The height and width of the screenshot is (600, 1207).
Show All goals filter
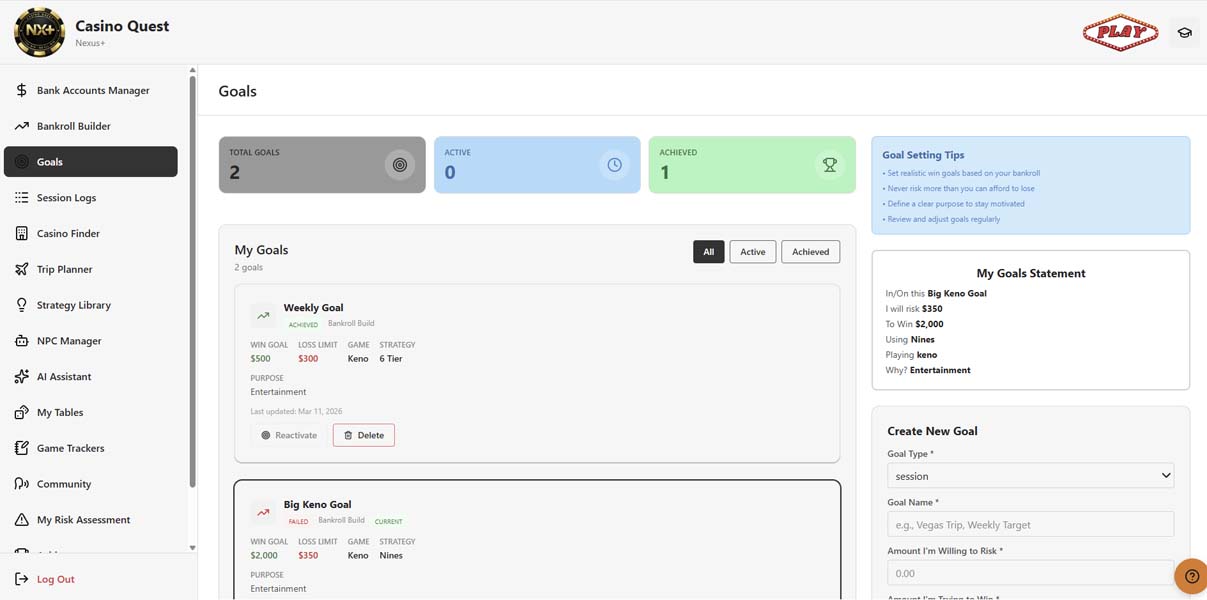tap(708, 252)
